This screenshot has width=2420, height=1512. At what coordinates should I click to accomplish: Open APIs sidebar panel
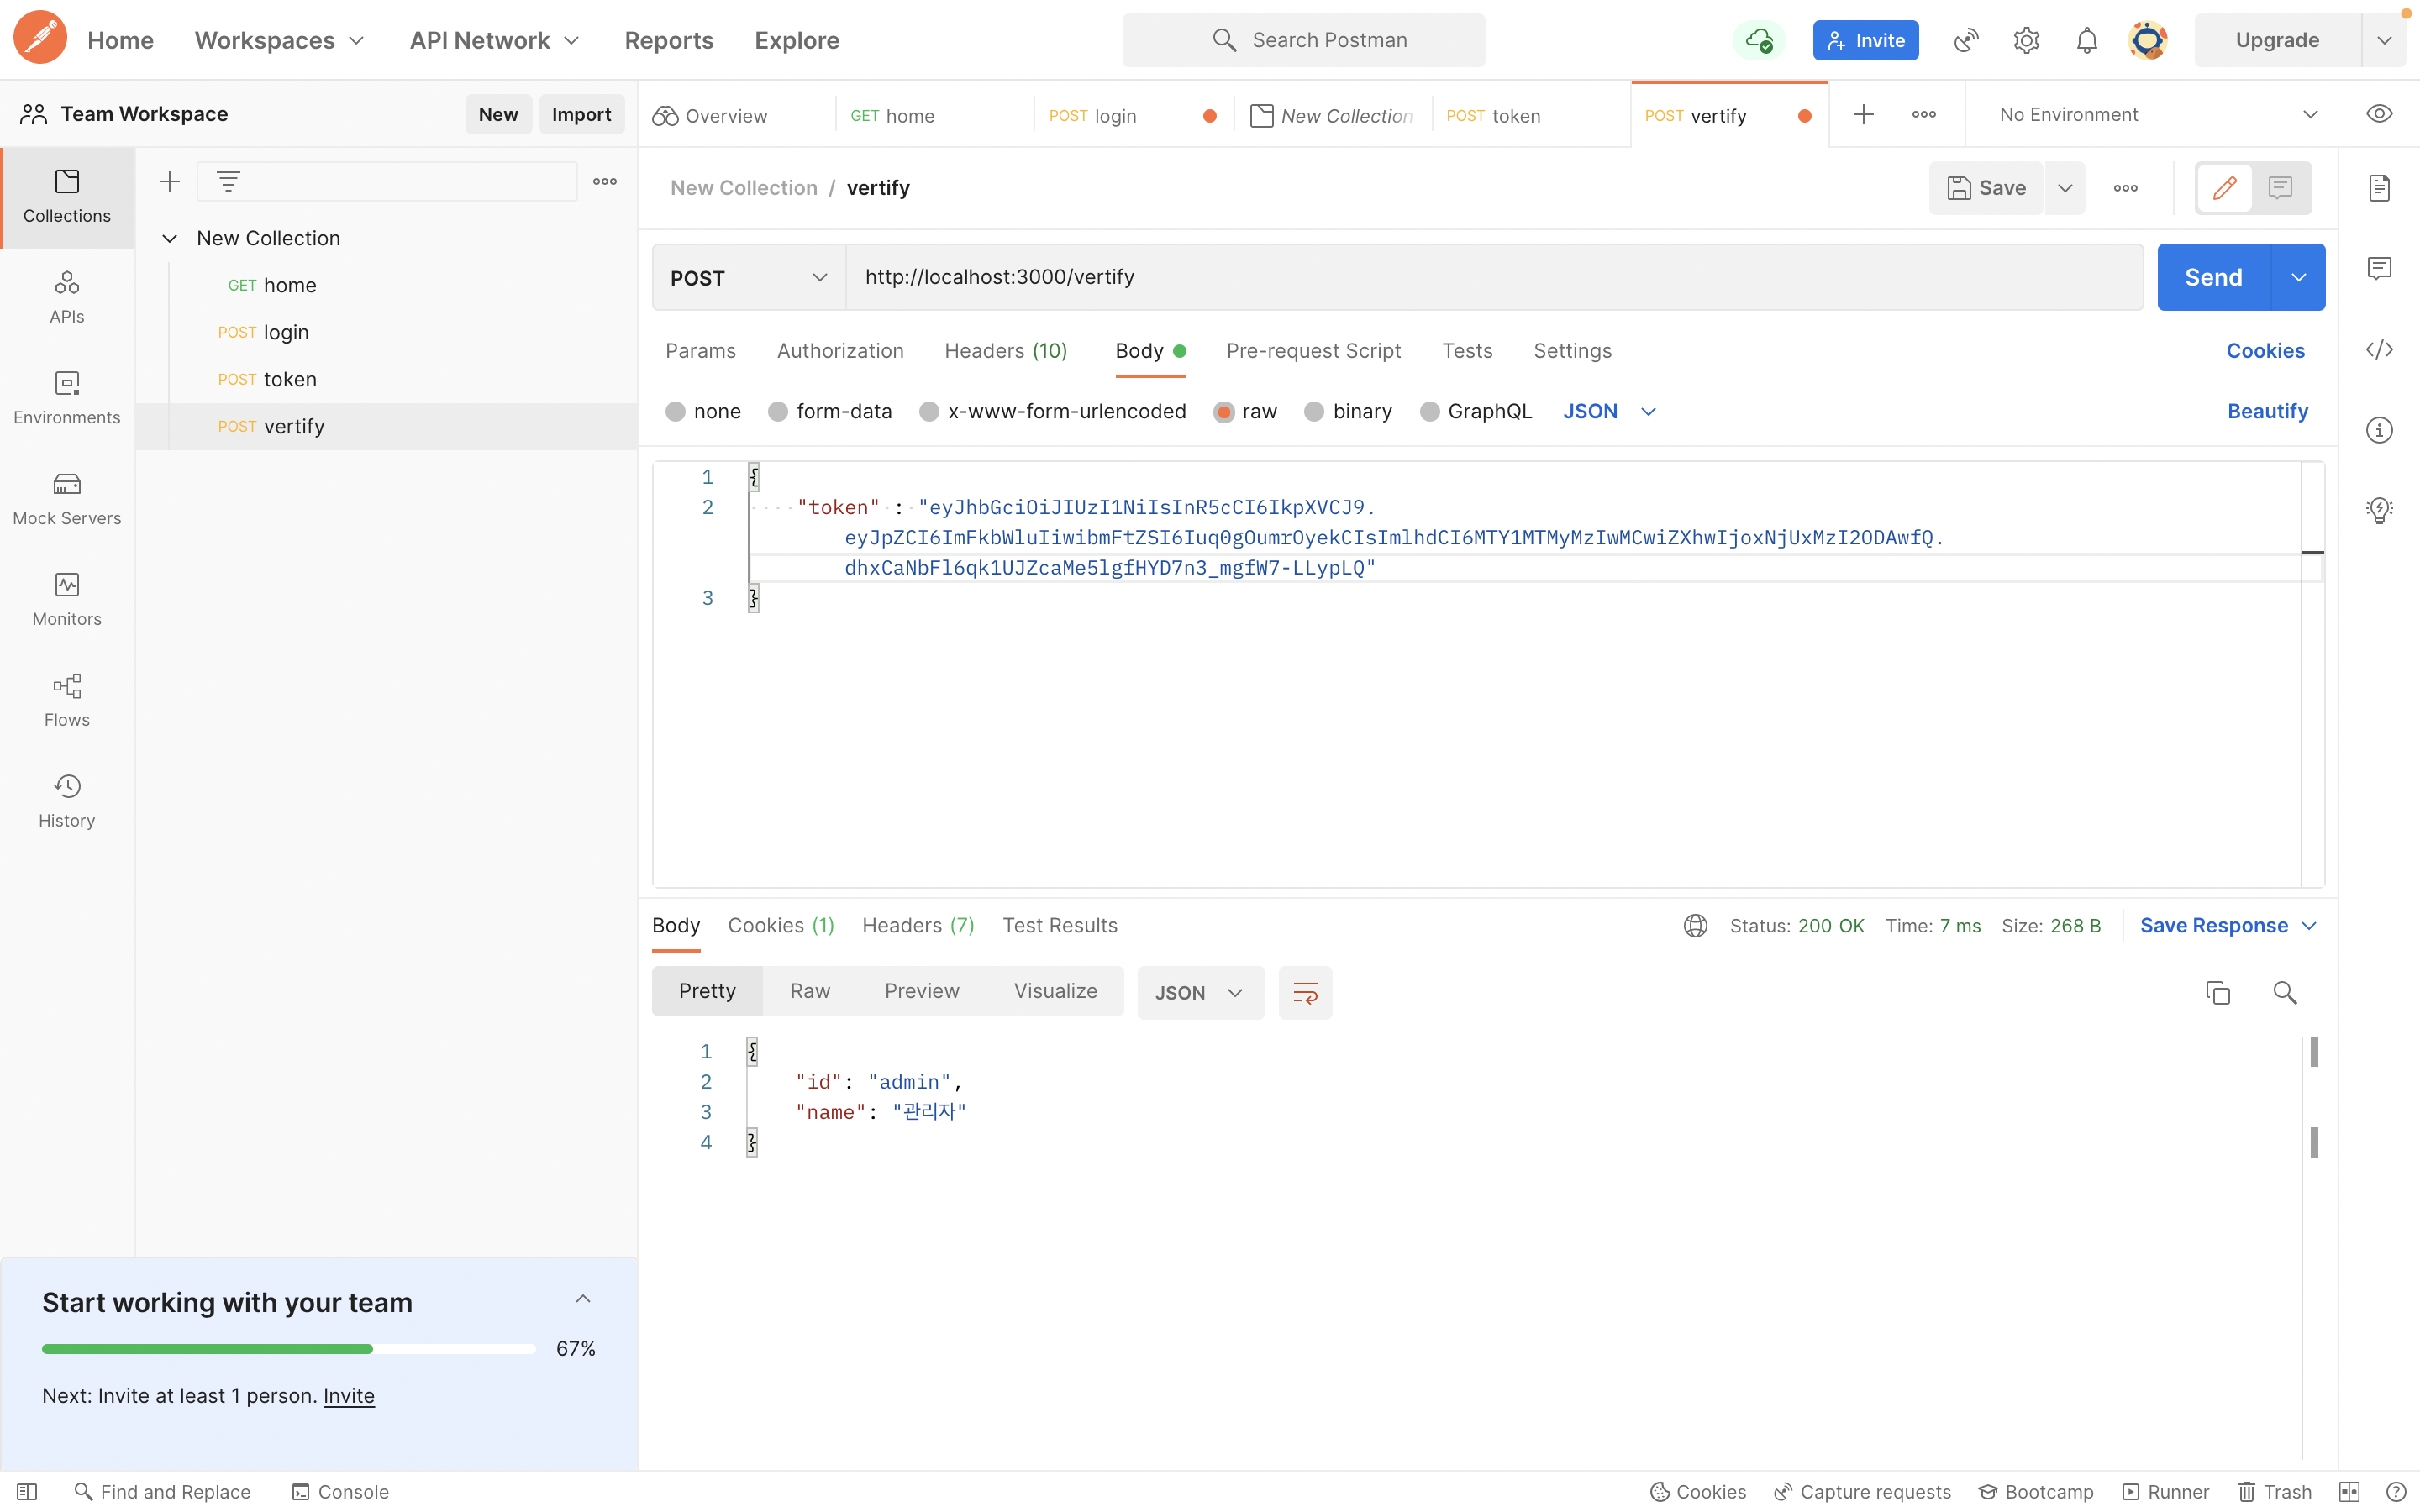(x=67, y=297)
